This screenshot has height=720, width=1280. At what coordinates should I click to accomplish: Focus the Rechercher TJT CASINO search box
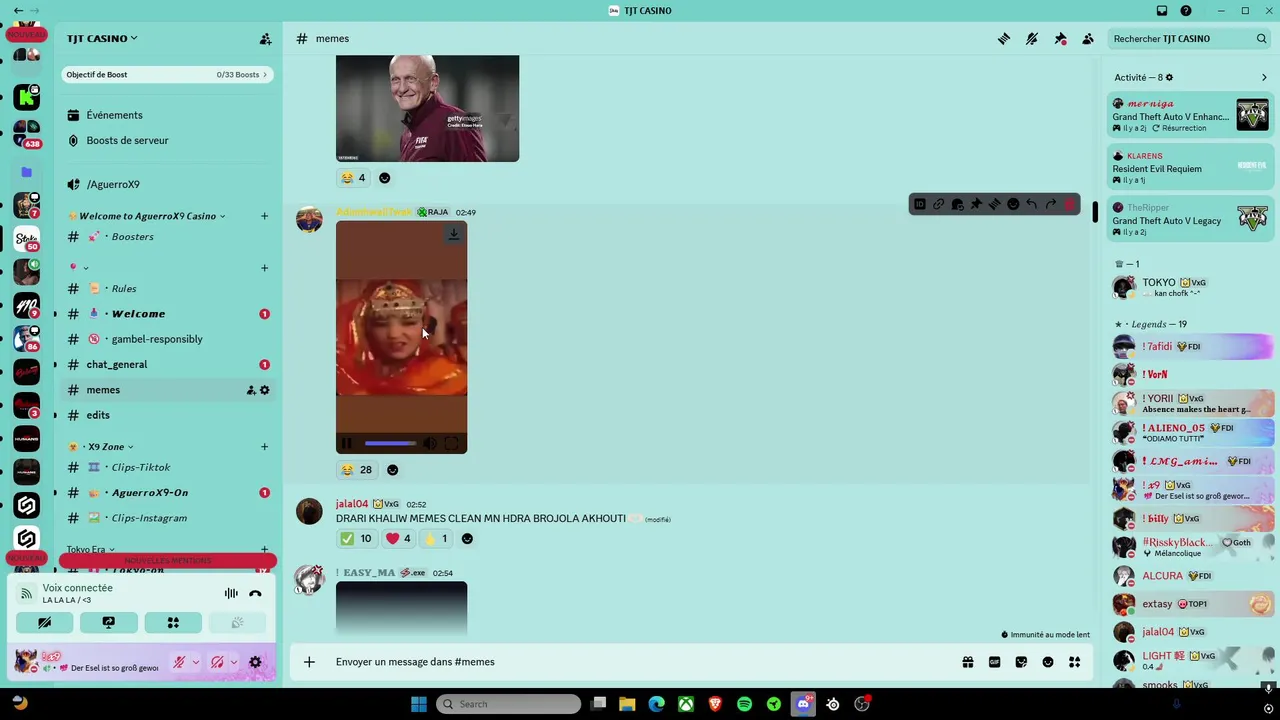pyautogui.click(x=1190, y=39)
